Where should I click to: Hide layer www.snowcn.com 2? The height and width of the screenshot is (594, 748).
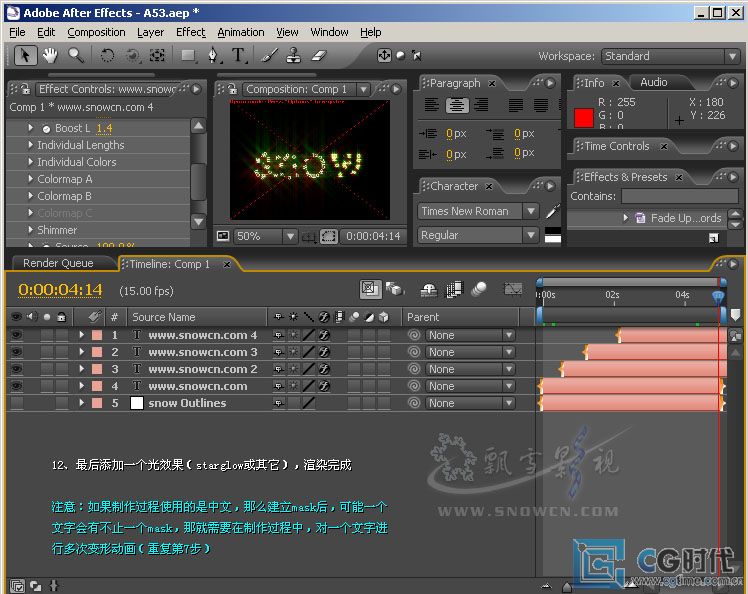point(16,369)
